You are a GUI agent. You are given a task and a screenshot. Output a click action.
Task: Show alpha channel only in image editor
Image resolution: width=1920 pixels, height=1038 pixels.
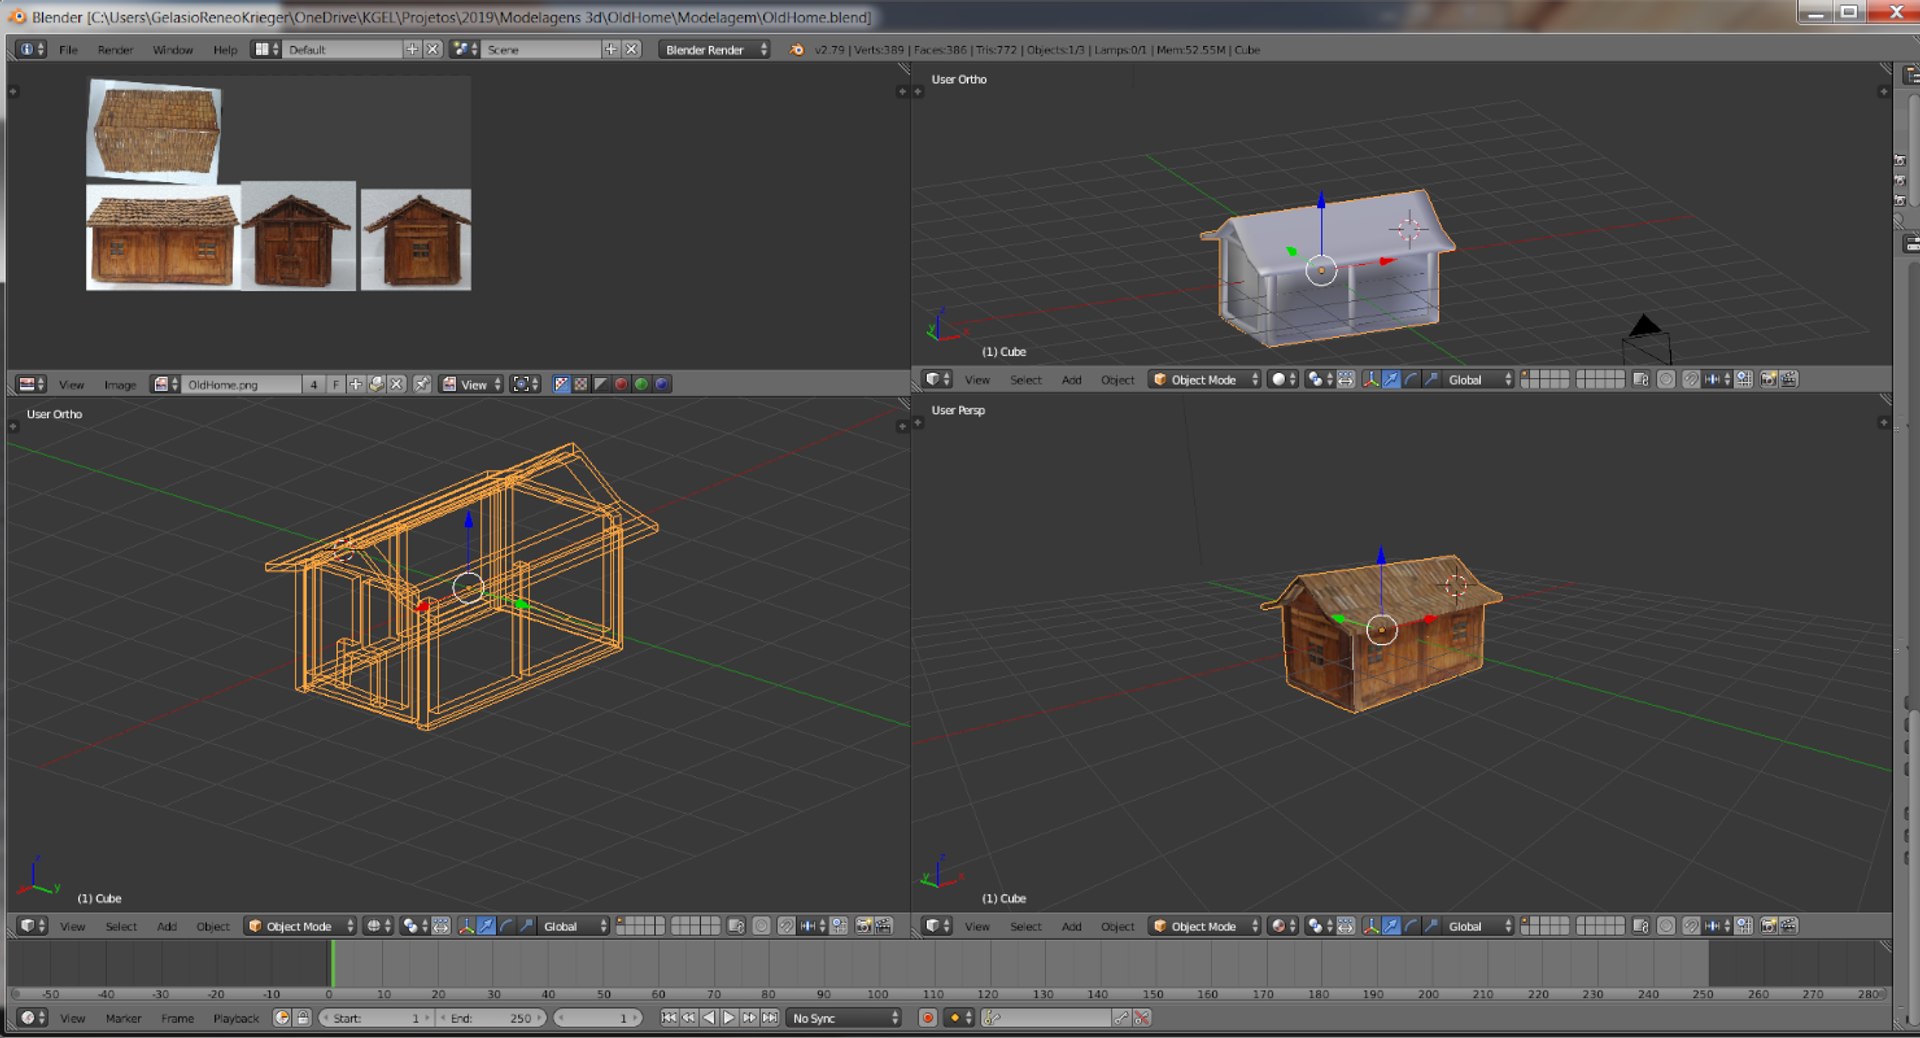pyautogui.click(x=601, y=384)
